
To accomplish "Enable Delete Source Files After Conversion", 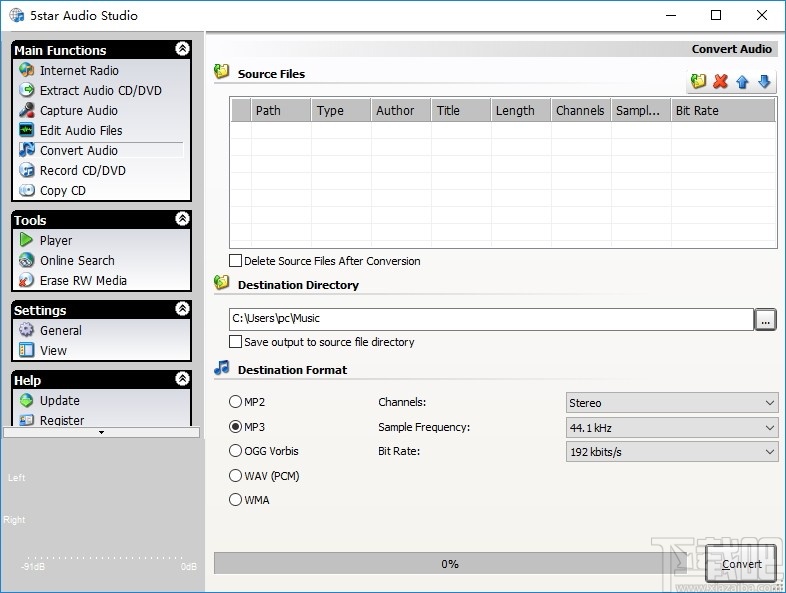I will [236, 261].
